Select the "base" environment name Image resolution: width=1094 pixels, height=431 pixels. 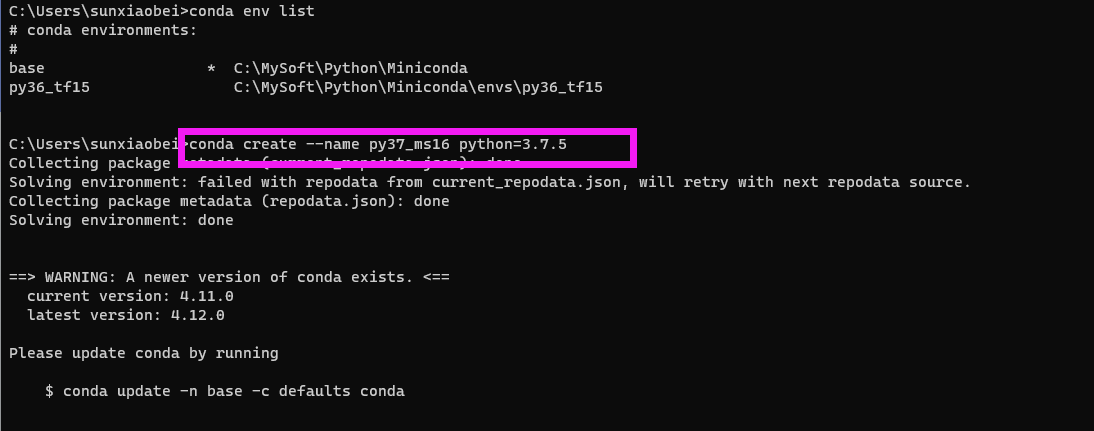point(27,68)
